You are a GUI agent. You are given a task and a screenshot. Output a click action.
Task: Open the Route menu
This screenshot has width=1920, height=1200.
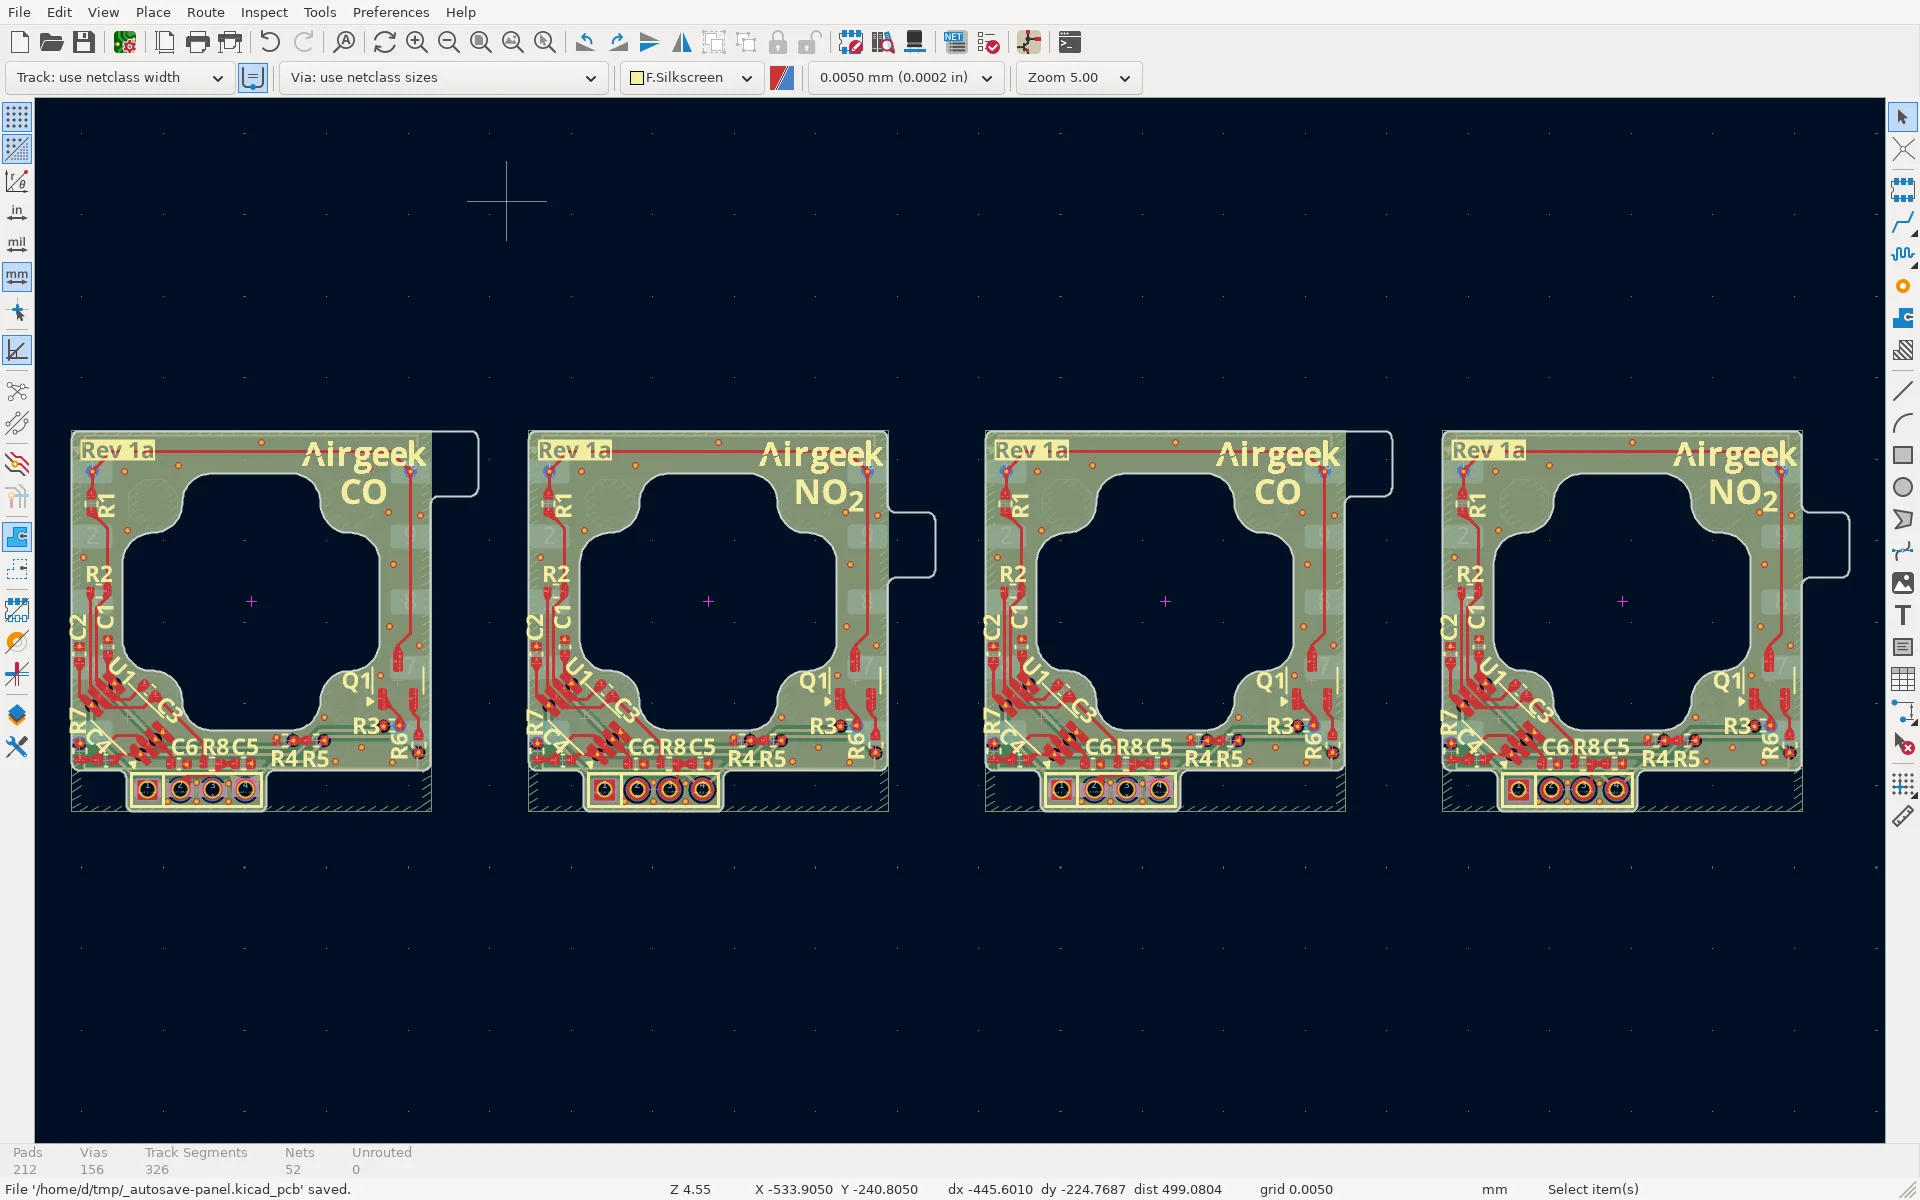click(x=205, y=12)
